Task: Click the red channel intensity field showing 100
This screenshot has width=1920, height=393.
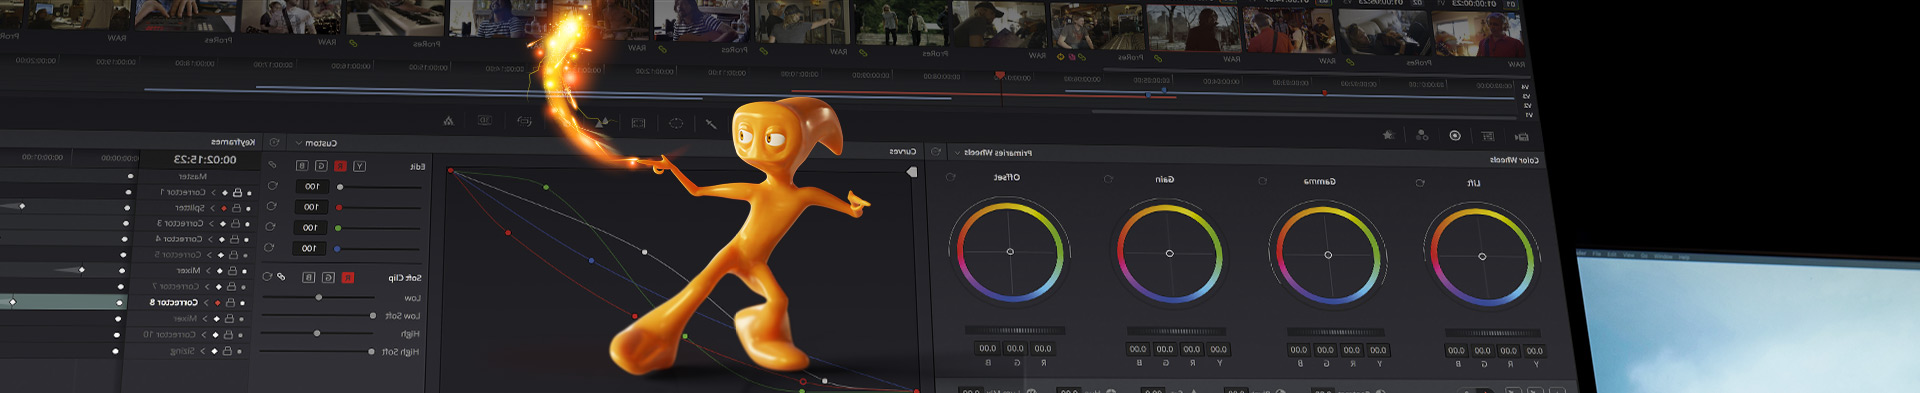Action: click(x=311, y=207)
